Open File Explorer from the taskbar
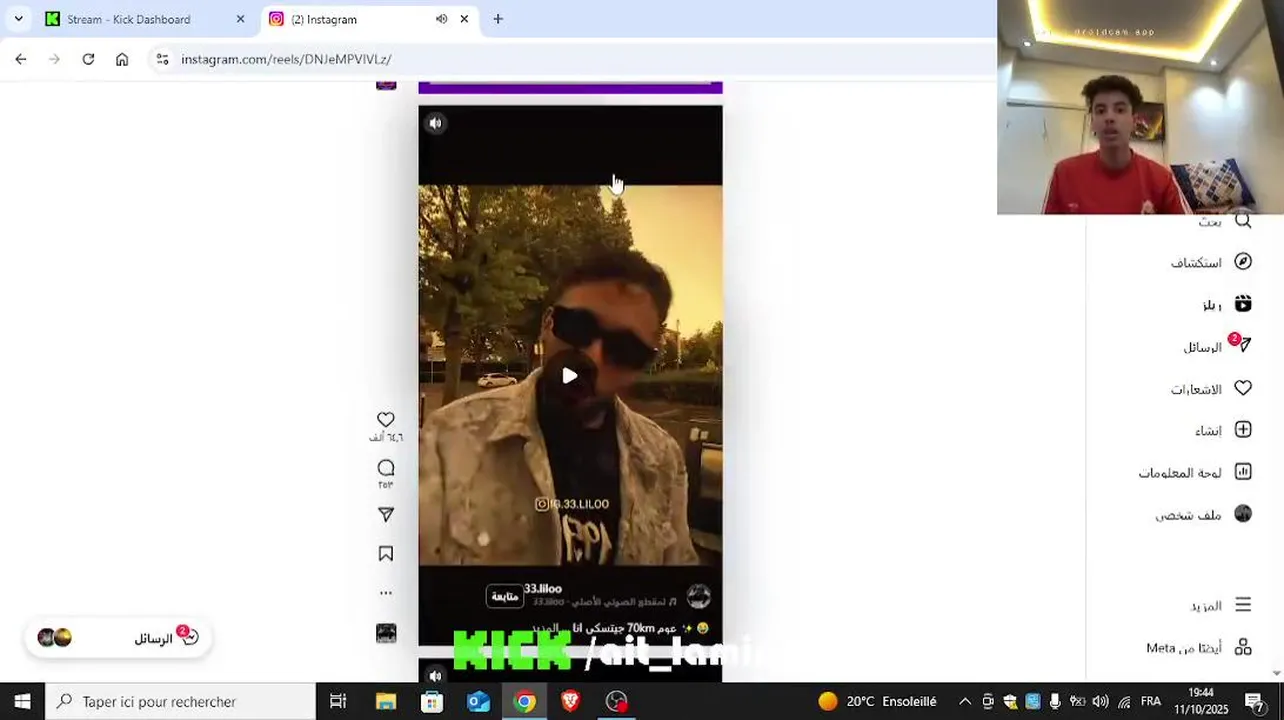 (385, 701)
